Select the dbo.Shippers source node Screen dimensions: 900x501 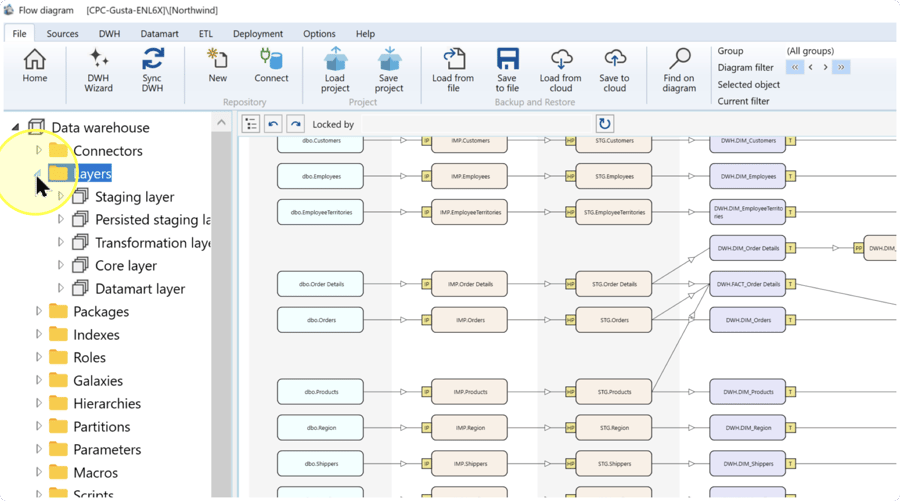(320, 464)
